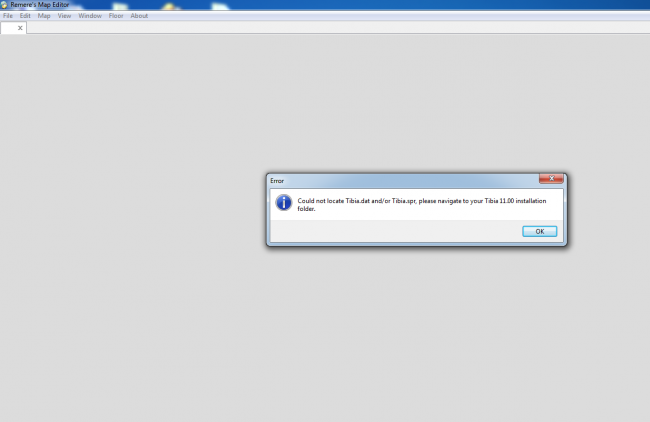This screenshot has height=422, width=650.
Task: Open the About menu
Action: pyautogui.click(x=139, y=16)
